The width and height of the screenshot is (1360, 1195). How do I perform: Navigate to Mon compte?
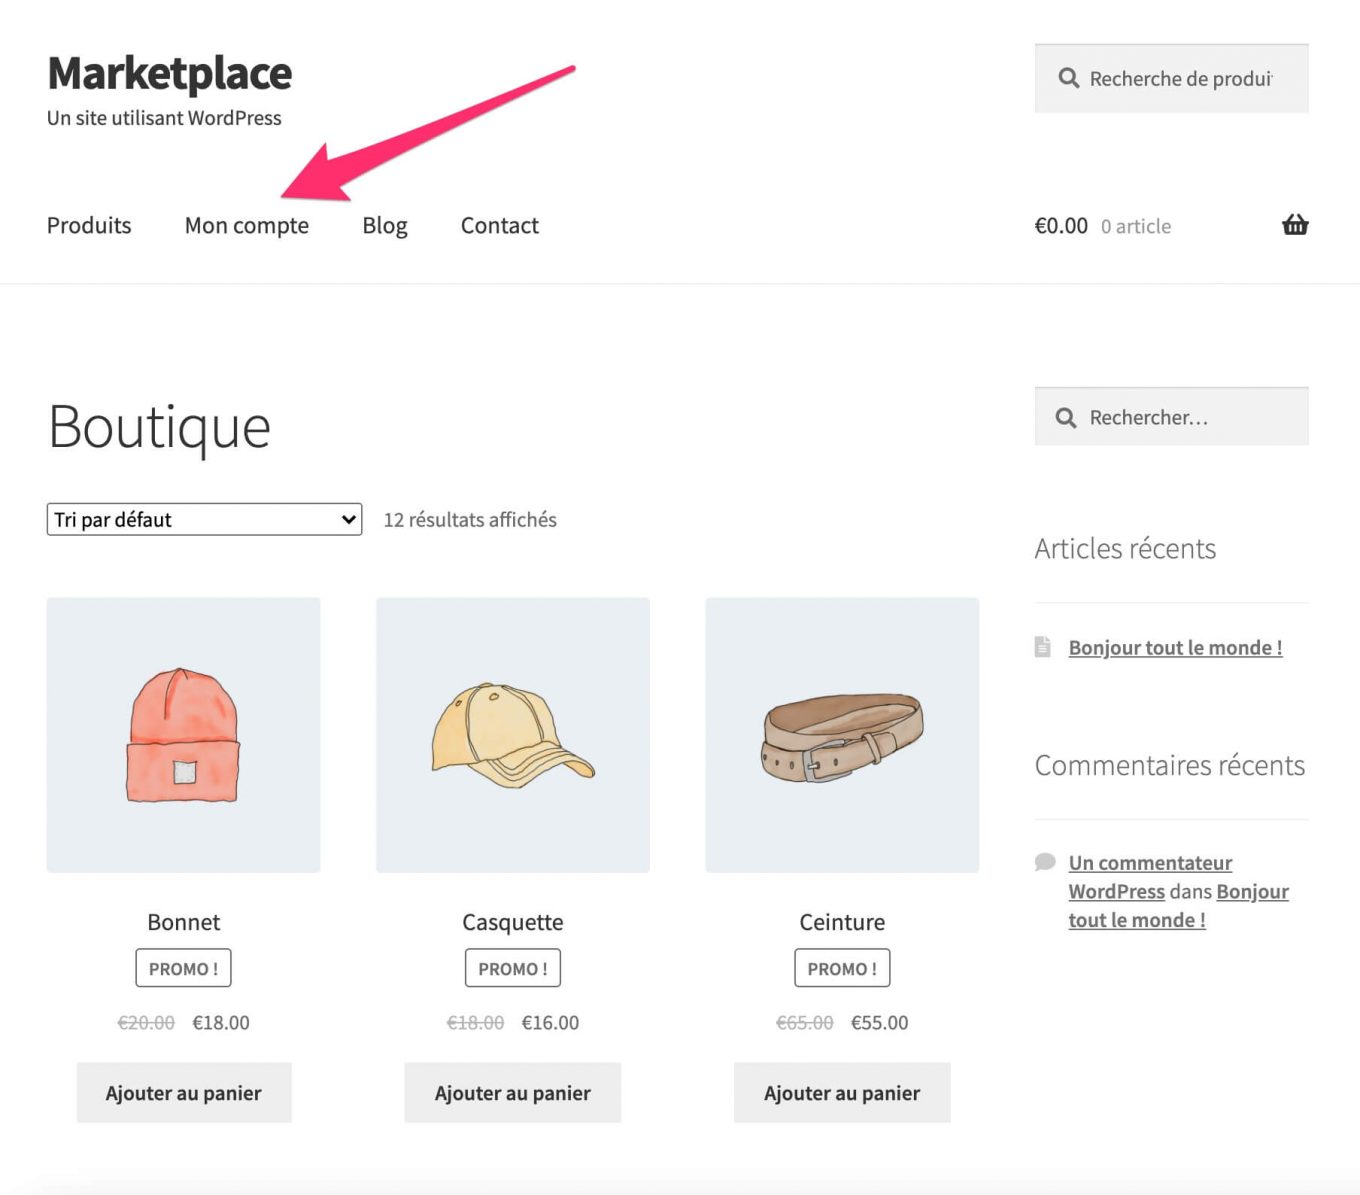point(246,225)
